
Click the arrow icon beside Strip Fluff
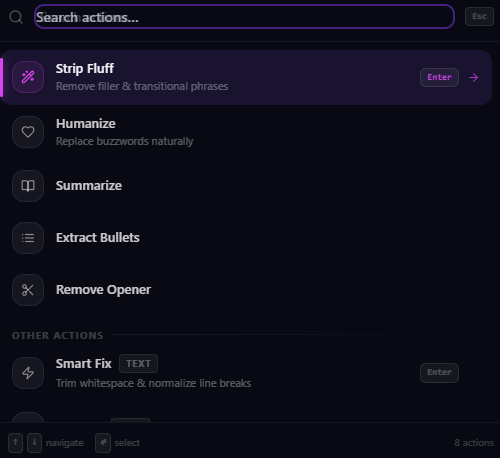tap(473, 78)
